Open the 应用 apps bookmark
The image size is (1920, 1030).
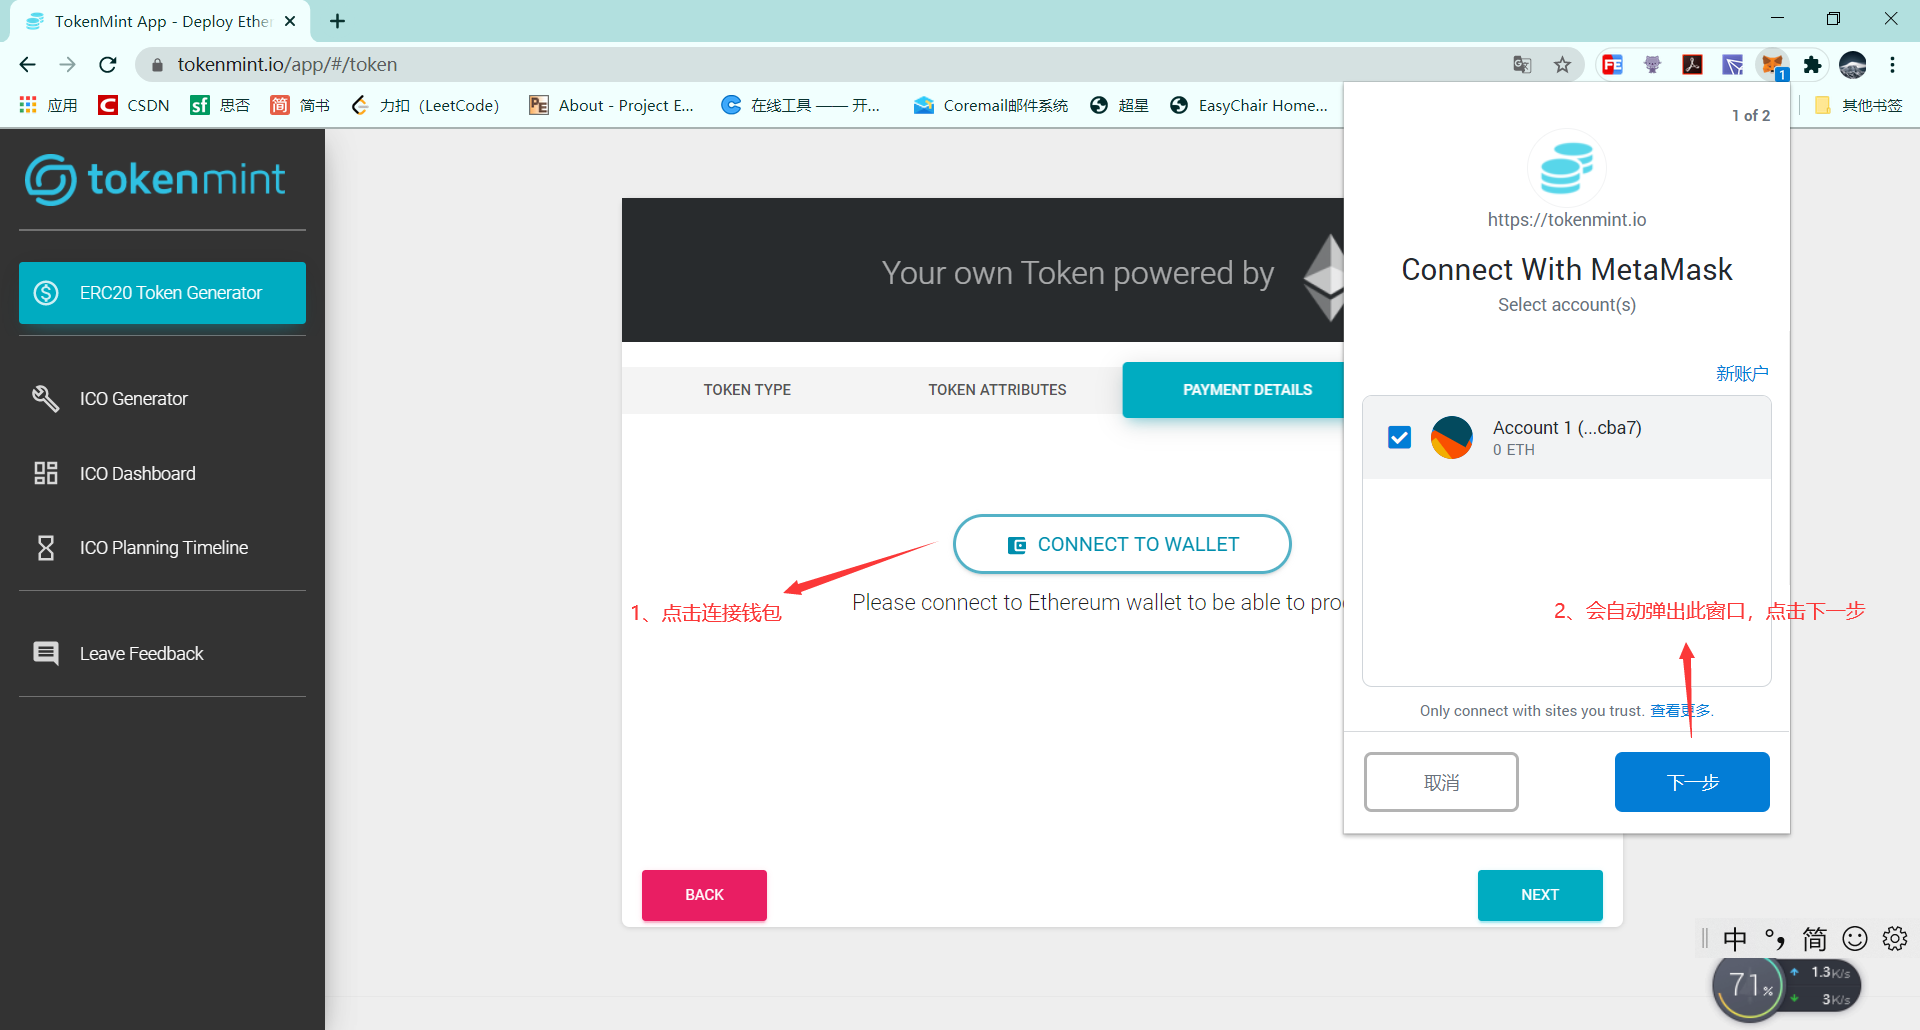click(x=48, y=105)
